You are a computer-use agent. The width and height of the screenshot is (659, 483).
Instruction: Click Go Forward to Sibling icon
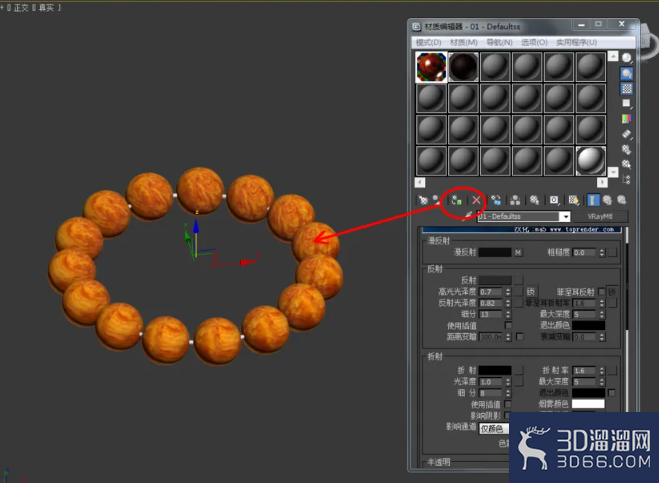point(622,200)
